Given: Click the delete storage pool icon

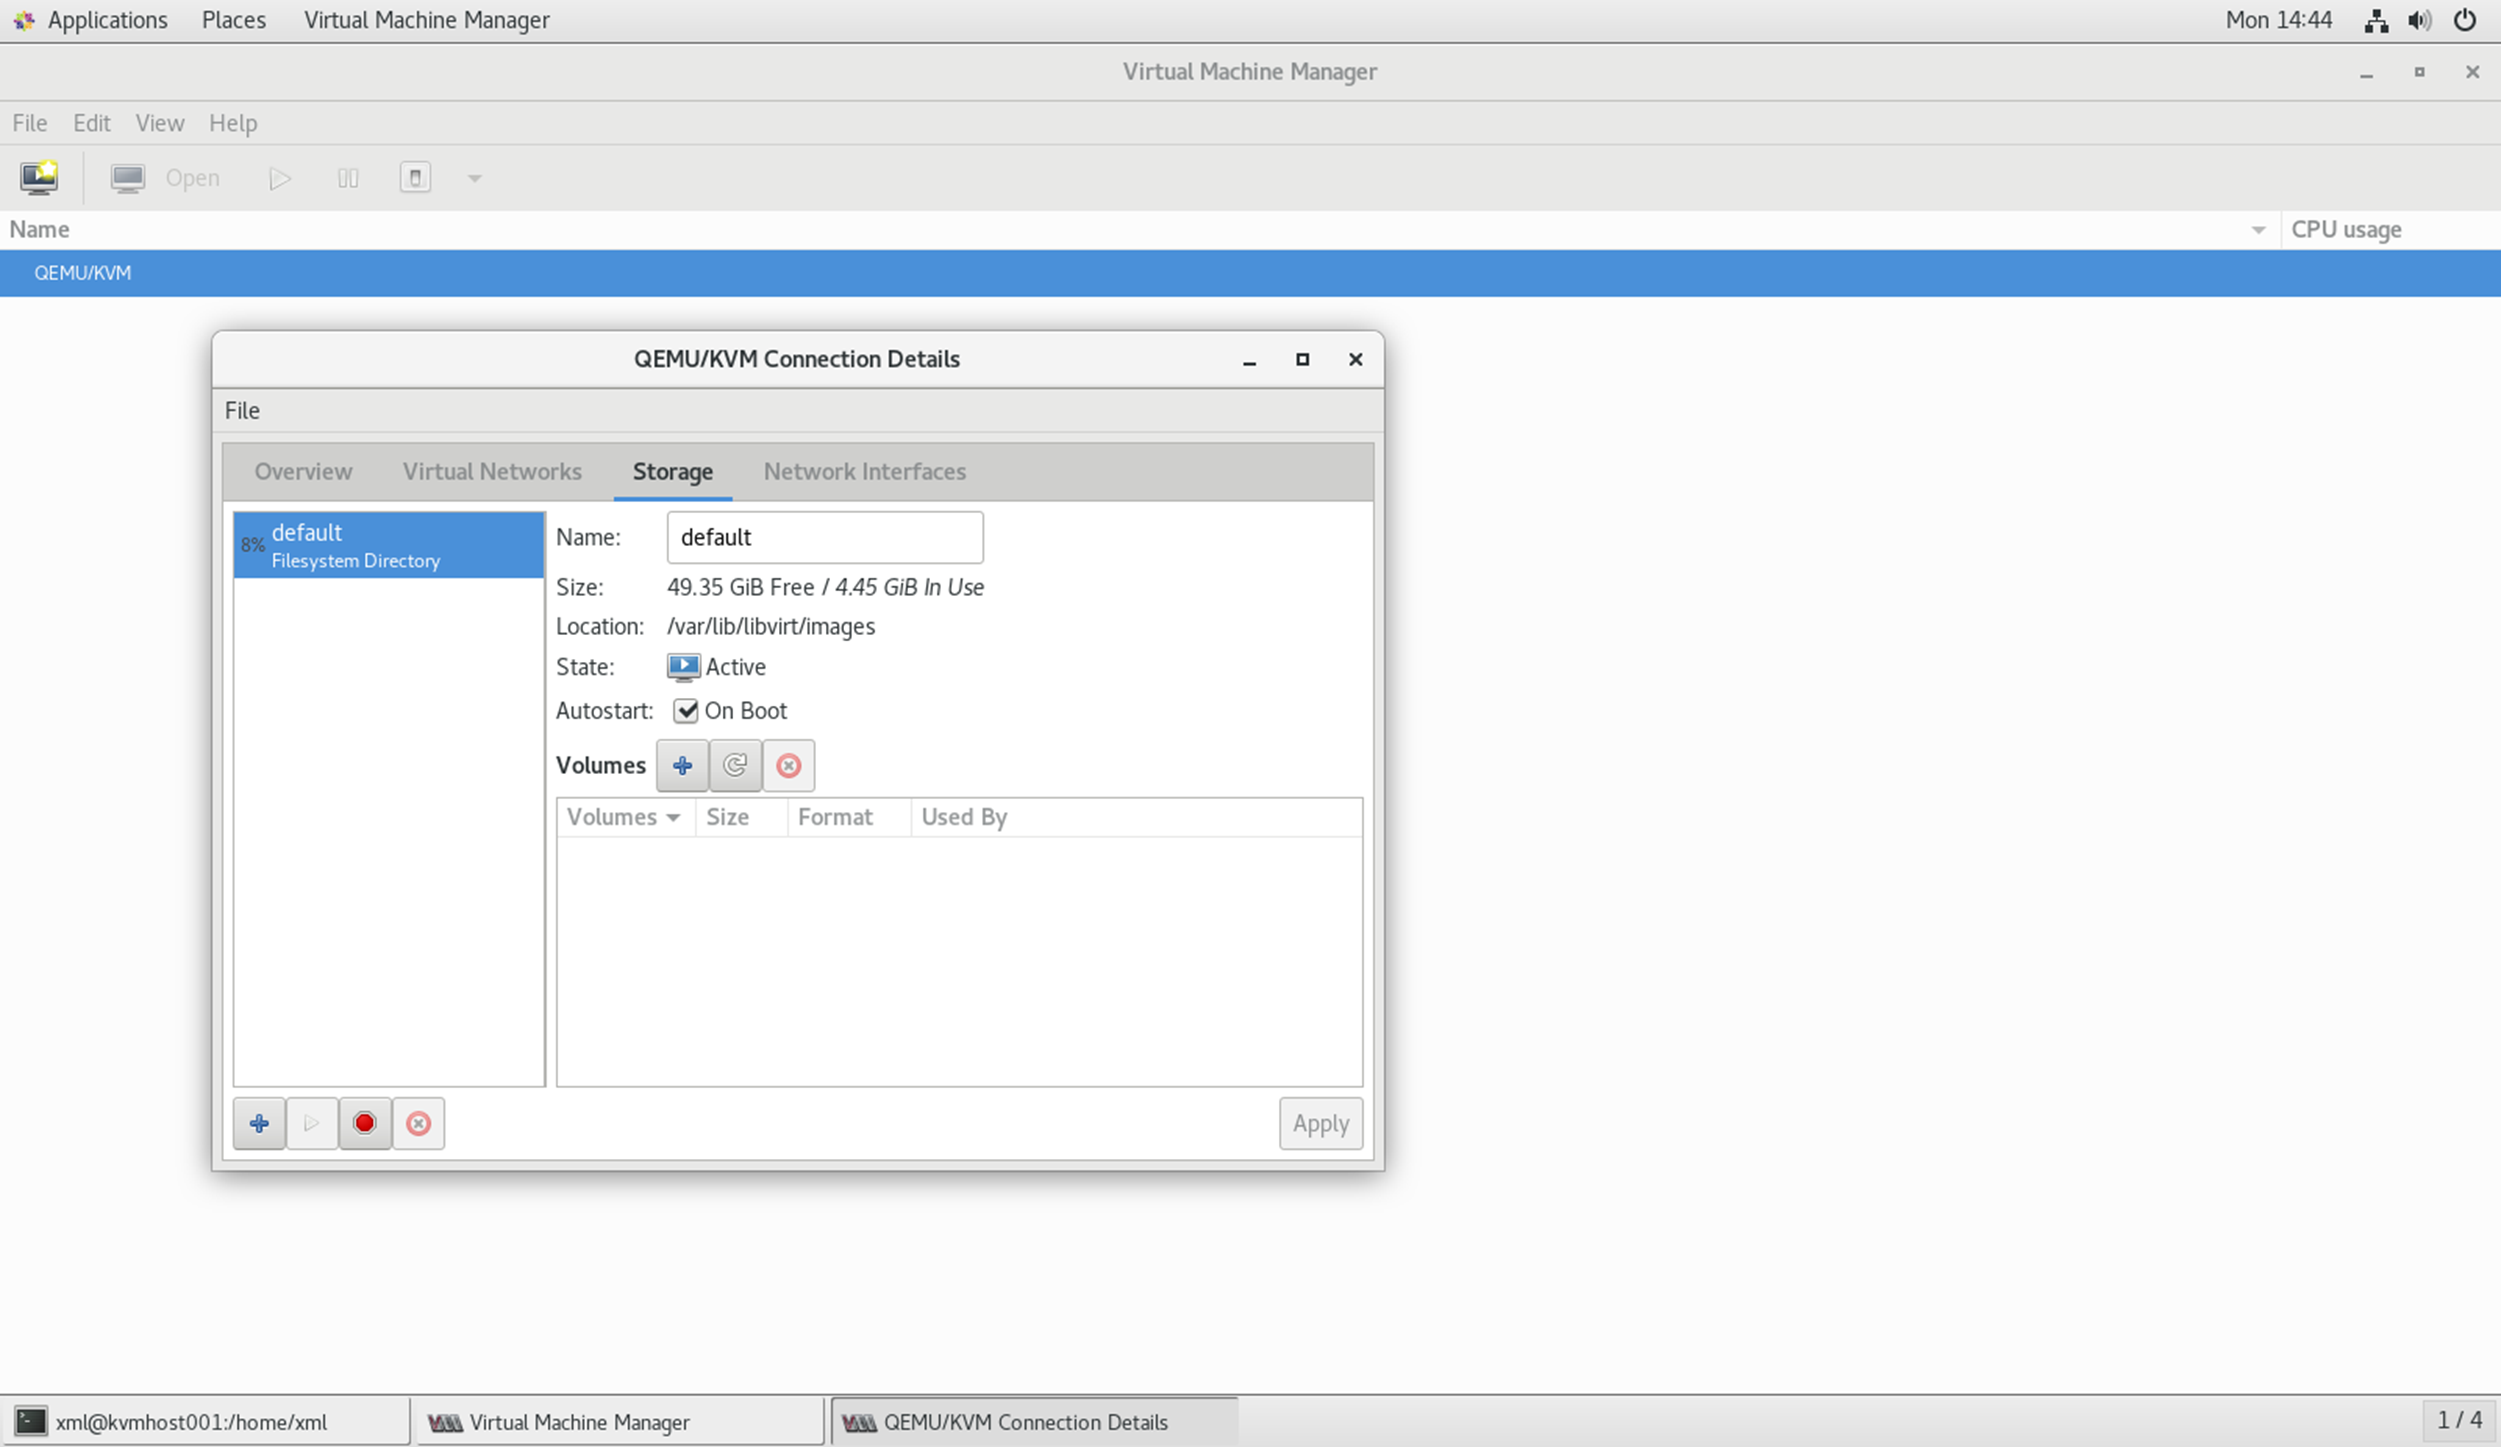Looking at the screenshot, I should click(x=419, y=1123).
